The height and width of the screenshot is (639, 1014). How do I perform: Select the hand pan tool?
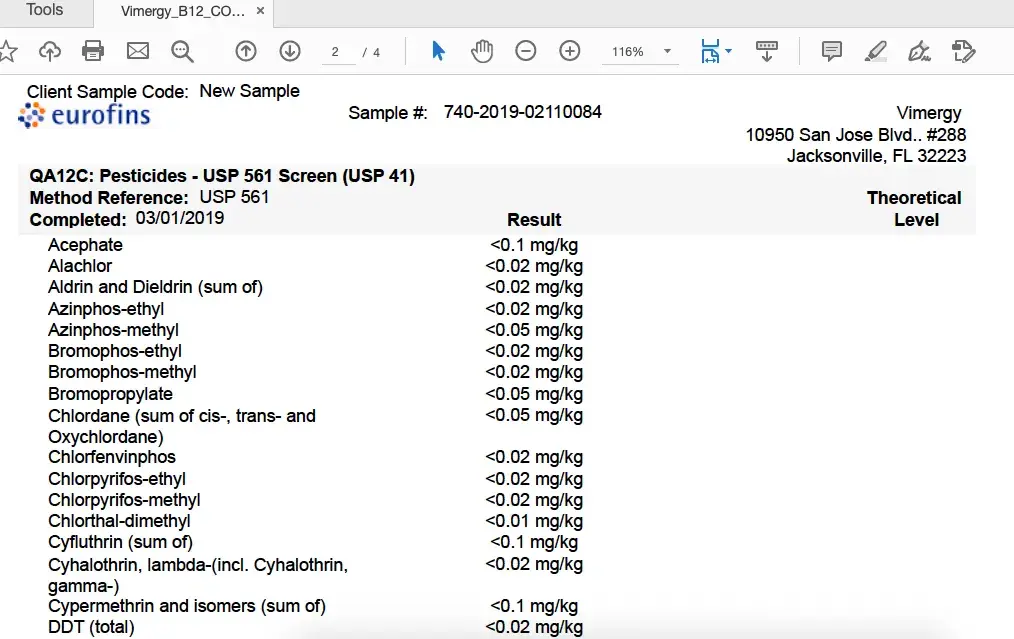pos(482,51)
